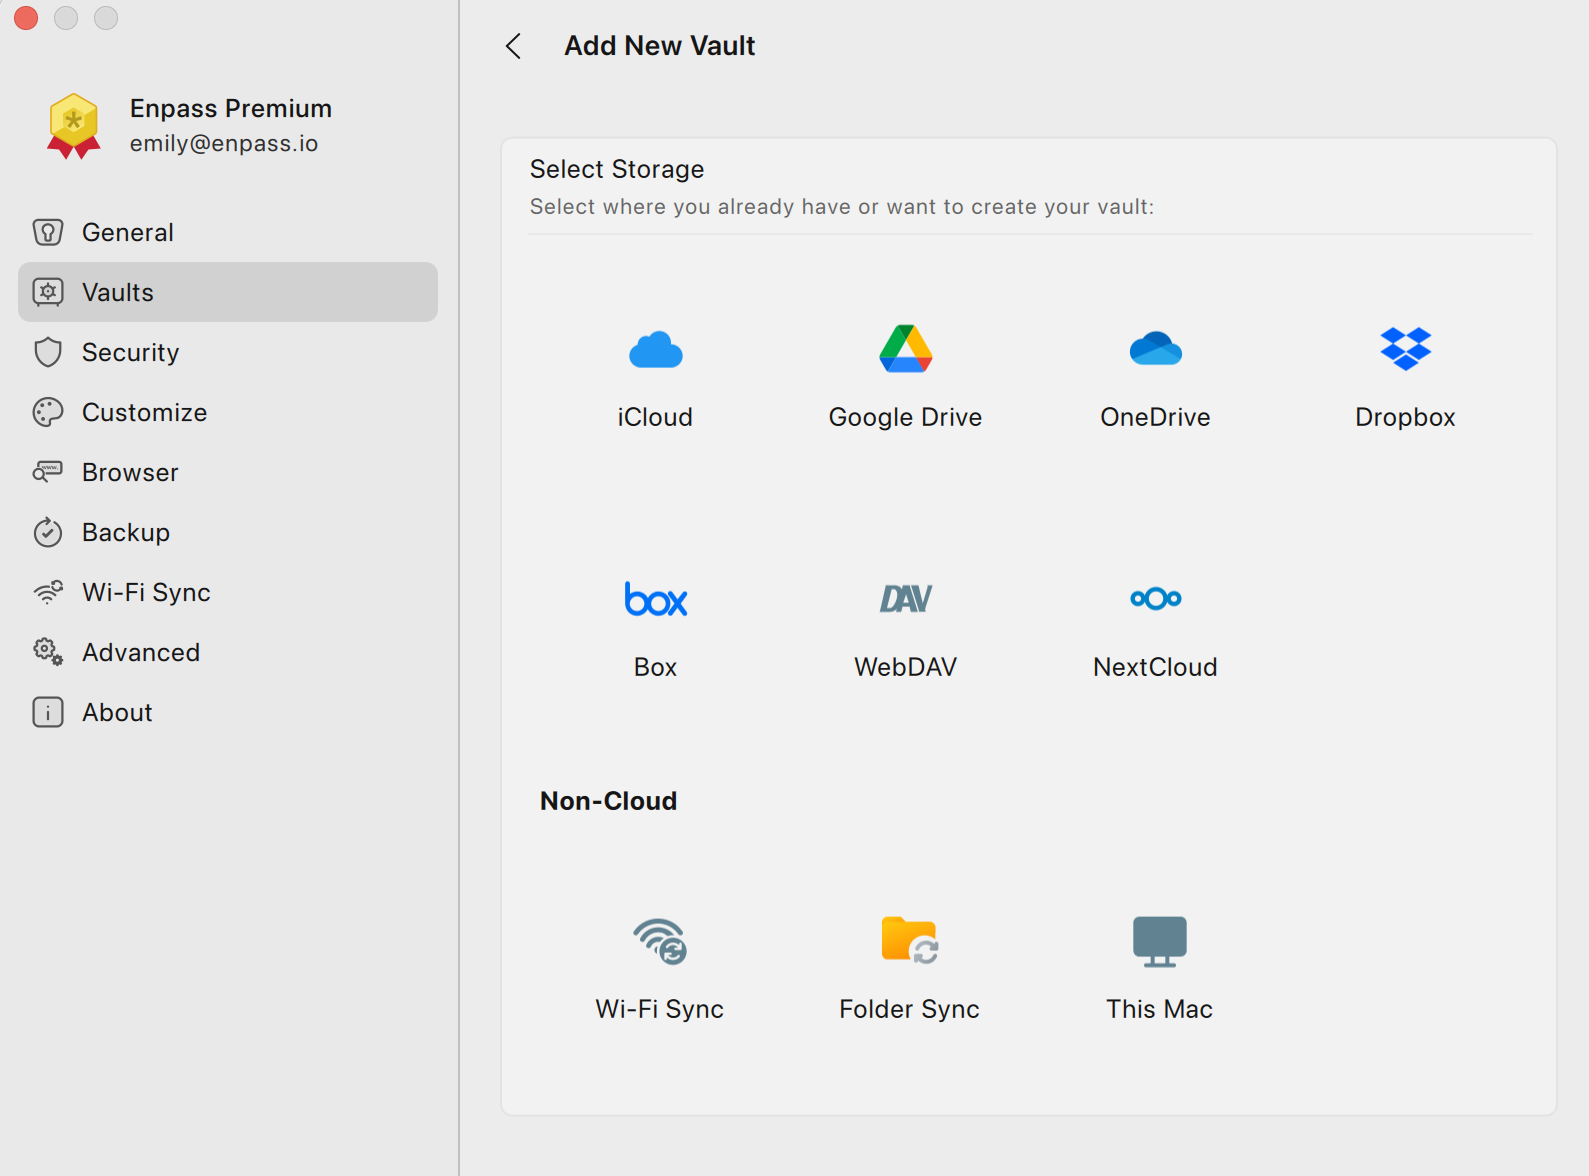Click the Enpass Premium account name

pyautogui.click(x=231, y=108)
